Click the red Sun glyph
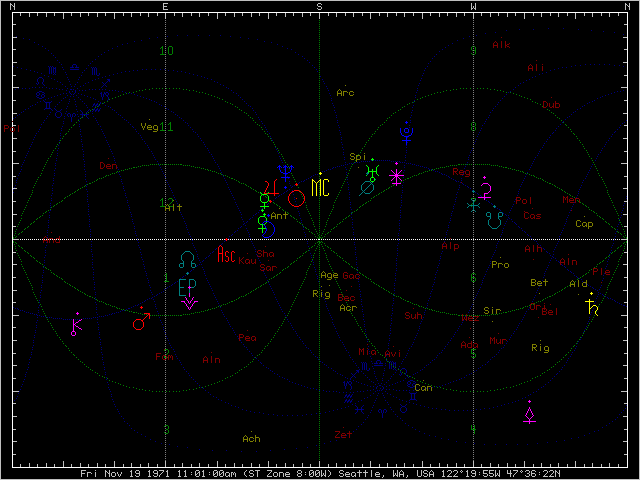 pyautogui.click(x=296, y=198)
